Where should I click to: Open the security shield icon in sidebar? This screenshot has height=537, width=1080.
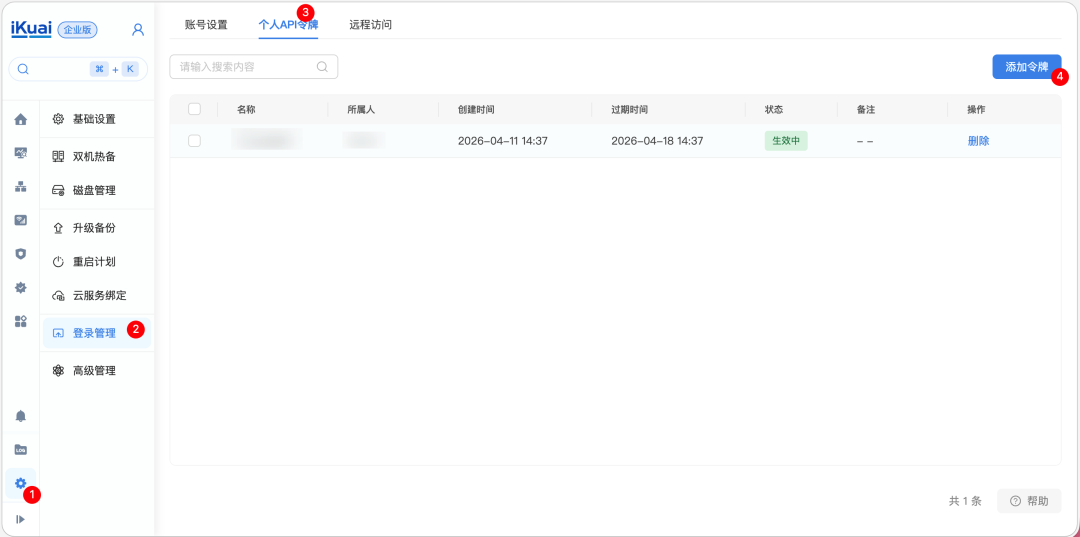[21, 253]
